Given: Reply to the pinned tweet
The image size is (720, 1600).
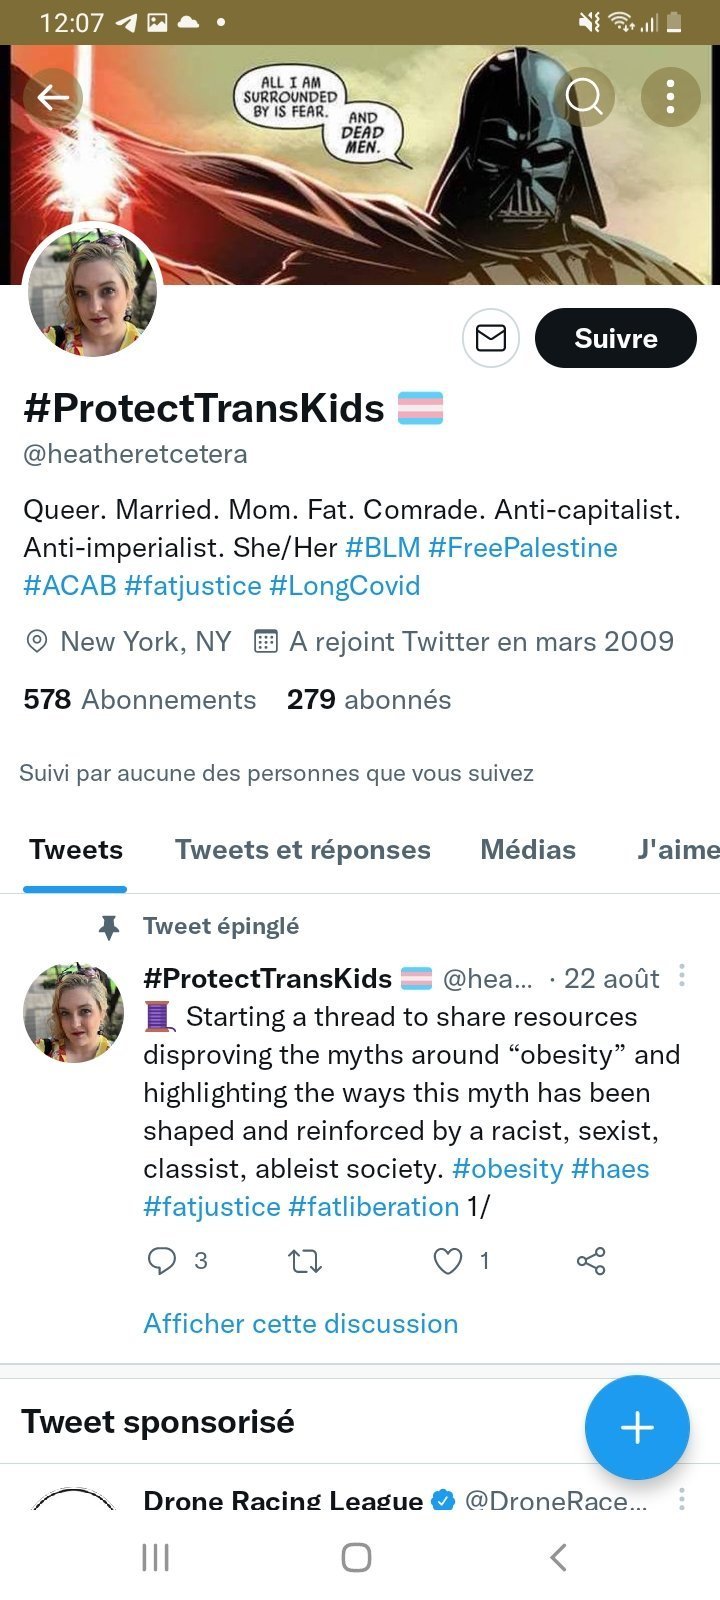Looking at the screenshot, I should click(x=162, y=1261).
